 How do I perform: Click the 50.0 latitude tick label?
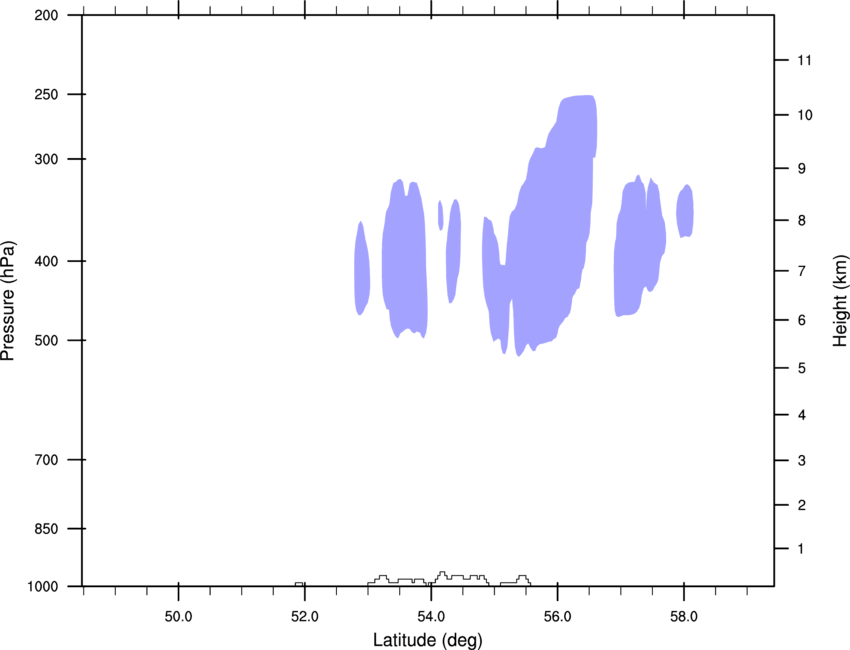coord(178,617)
